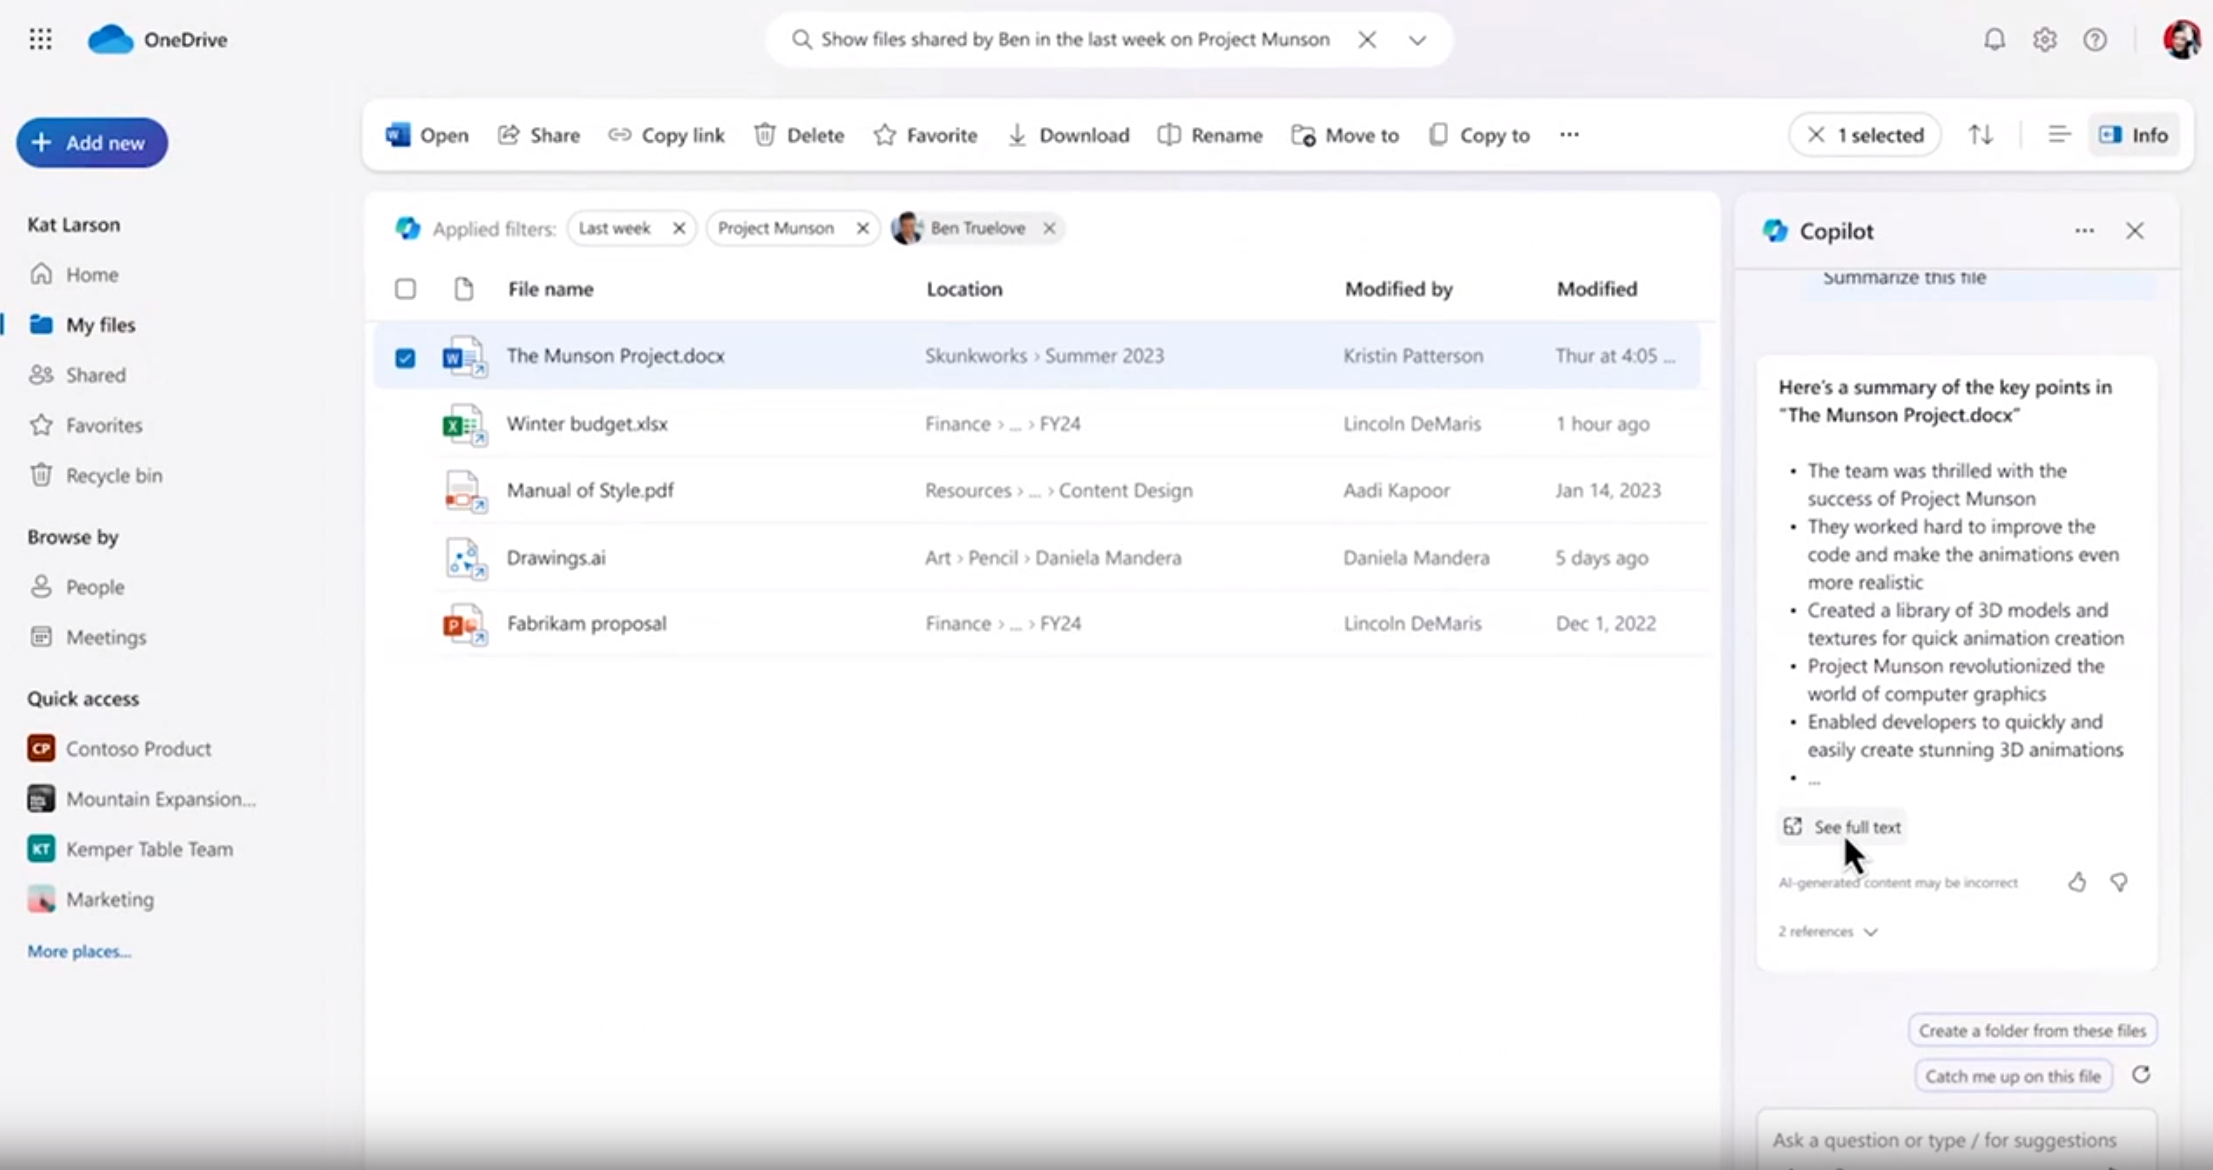The image size is (2213, 1170).
Task: Toggle checkbox next to Winter budget.xlsx
Action: tap(404, 423)
